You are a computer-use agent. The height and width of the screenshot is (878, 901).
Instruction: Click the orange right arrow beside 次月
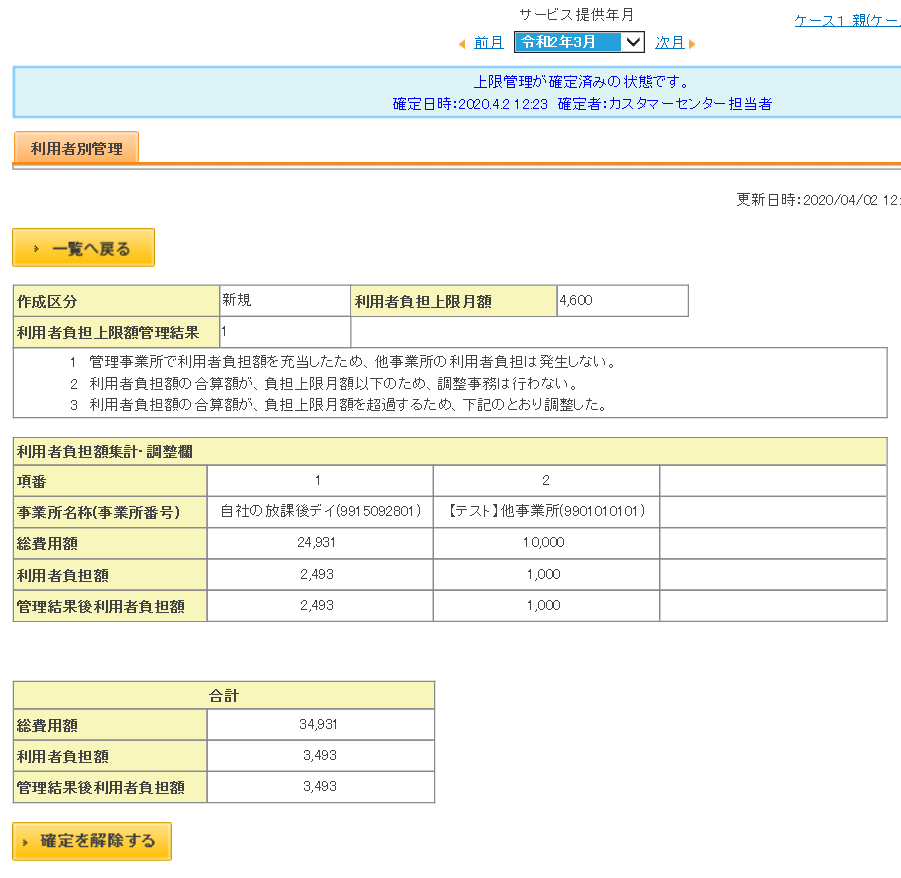click(692, 44)
